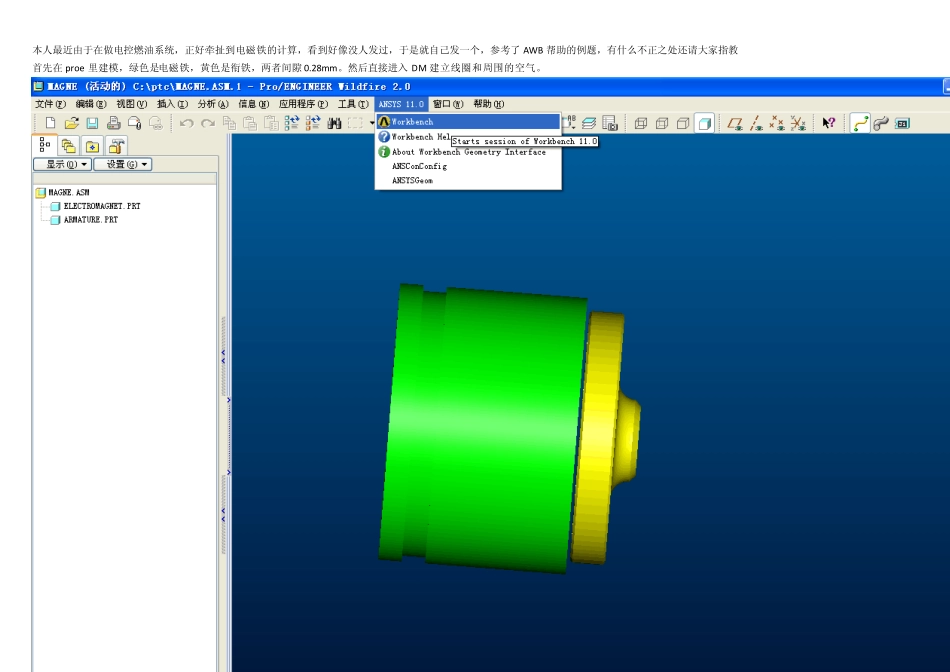Open the Layers icon in the toolbar
950x672 pixels.
pos(589,123)
